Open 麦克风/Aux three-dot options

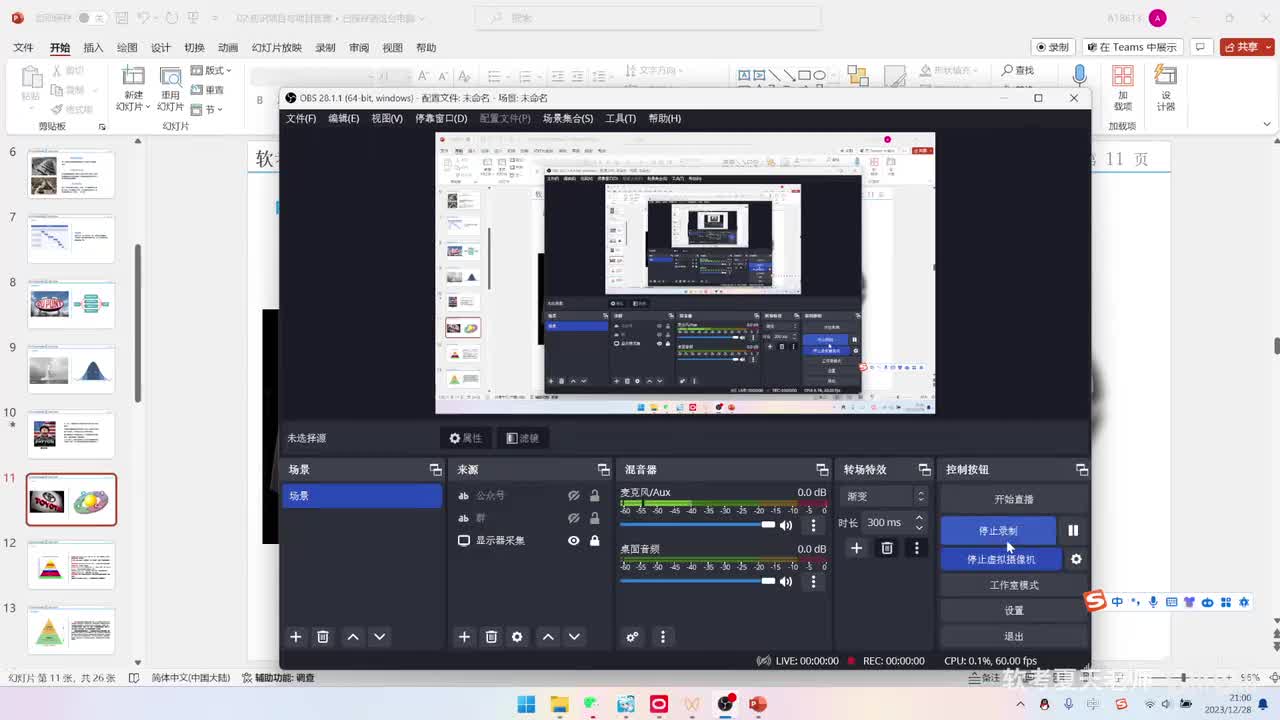coord(813,525)
